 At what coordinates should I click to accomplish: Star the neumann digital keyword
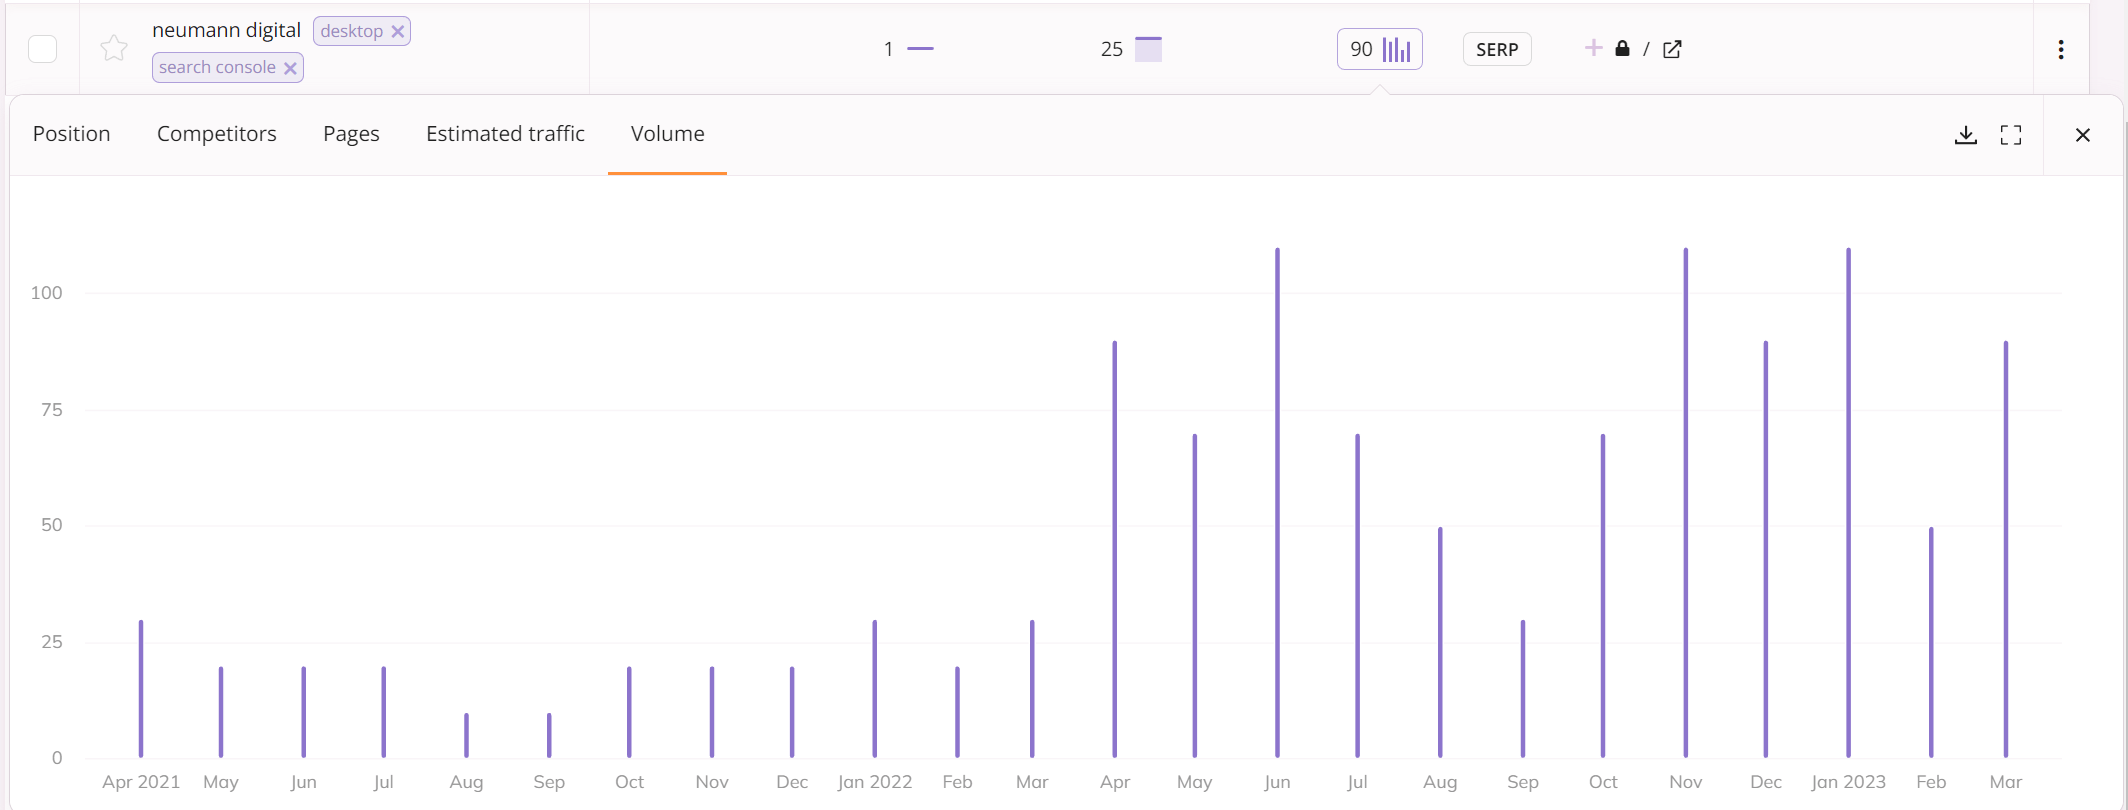[114, 48]
